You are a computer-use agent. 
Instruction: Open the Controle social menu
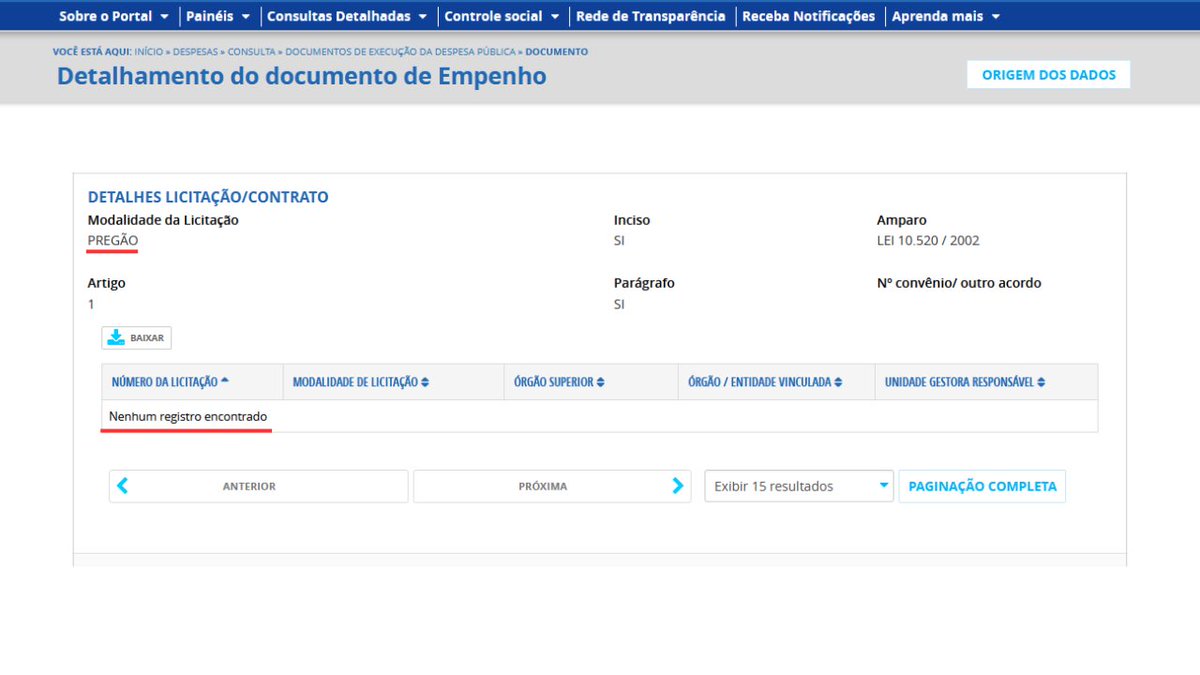click(x=501, y=16)
